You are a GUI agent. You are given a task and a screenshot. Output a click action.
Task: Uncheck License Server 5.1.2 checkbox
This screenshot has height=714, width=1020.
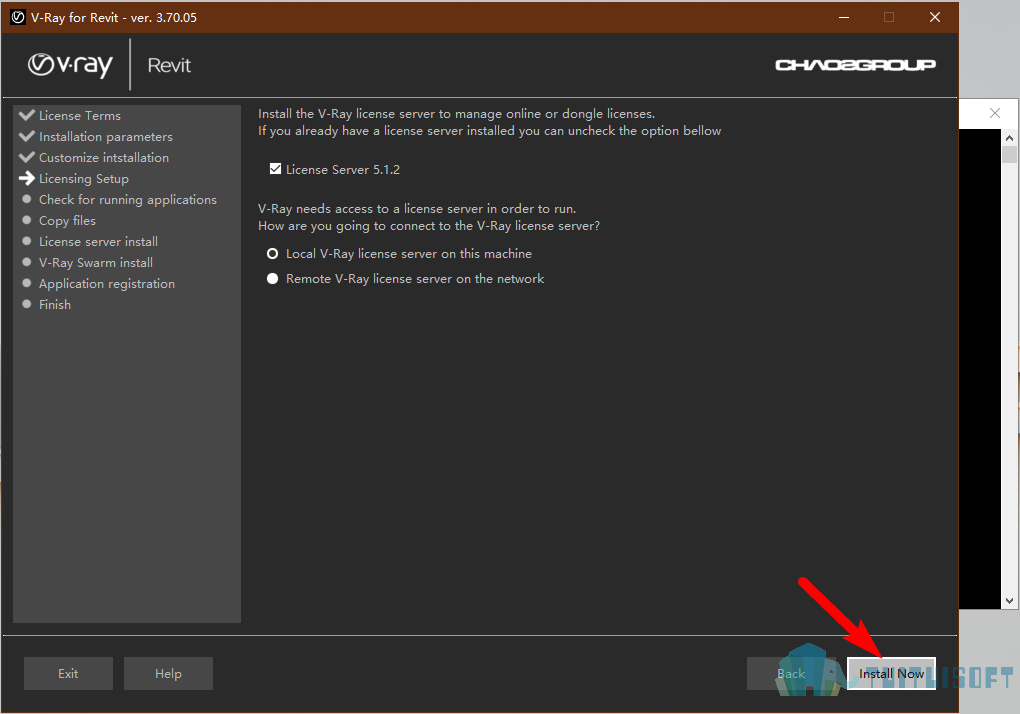[x=275, y=169]
